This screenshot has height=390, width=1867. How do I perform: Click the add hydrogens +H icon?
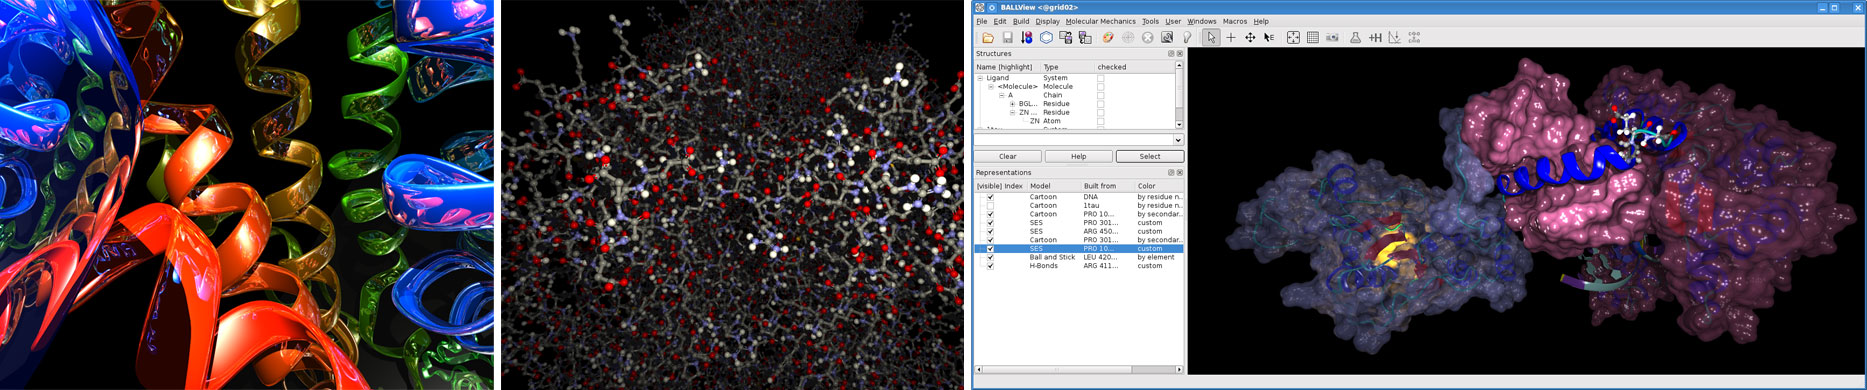click(1375, 38)
